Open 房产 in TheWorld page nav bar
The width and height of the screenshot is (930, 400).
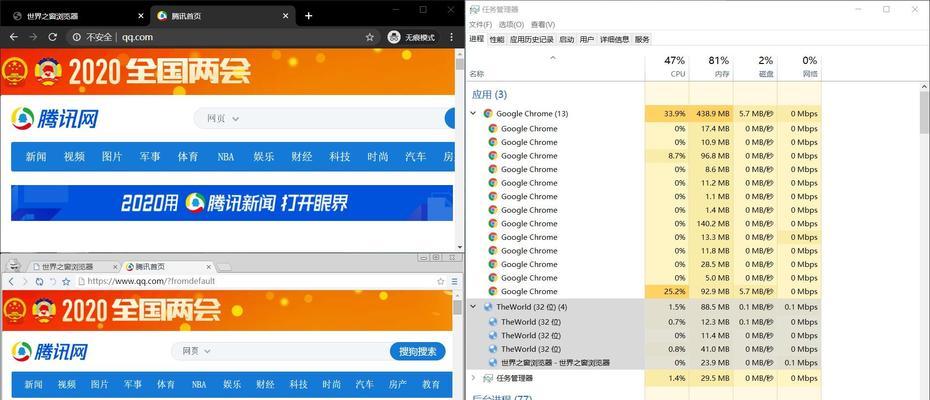pos(398,385)
